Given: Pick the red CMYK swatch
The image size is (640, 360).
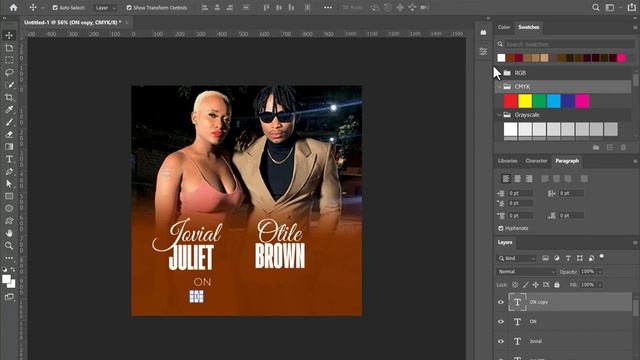Looking at the screenshot, I should point(511,101).
